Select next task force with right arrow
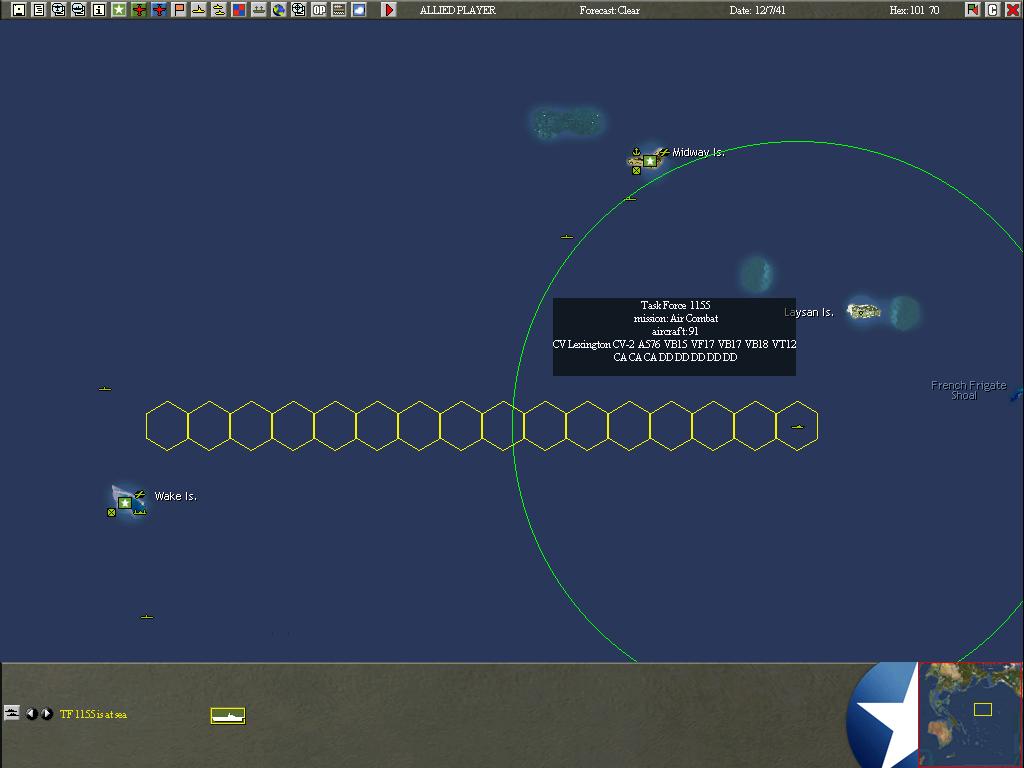Screen dimensions: 1024x768 (x=46, y=714)
